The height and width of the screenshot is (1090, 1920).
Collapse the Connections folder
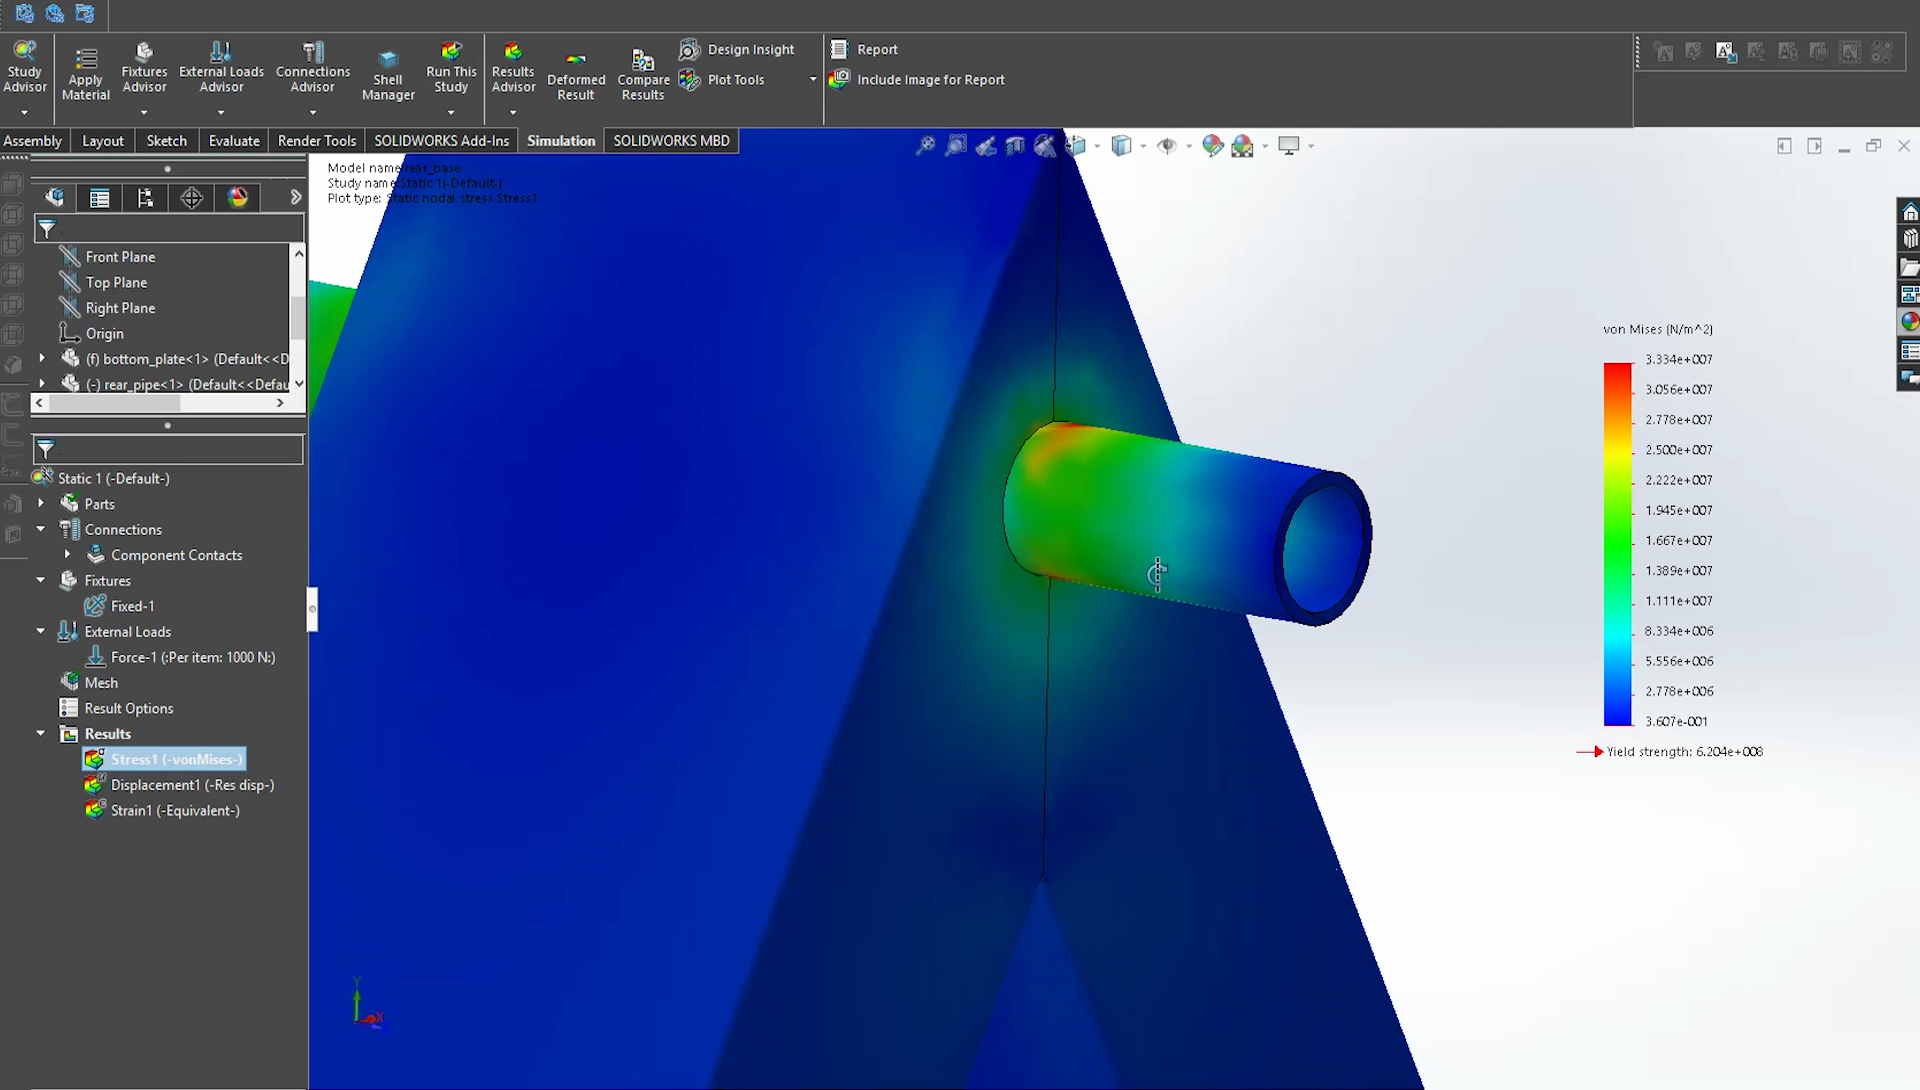(41, 529)
